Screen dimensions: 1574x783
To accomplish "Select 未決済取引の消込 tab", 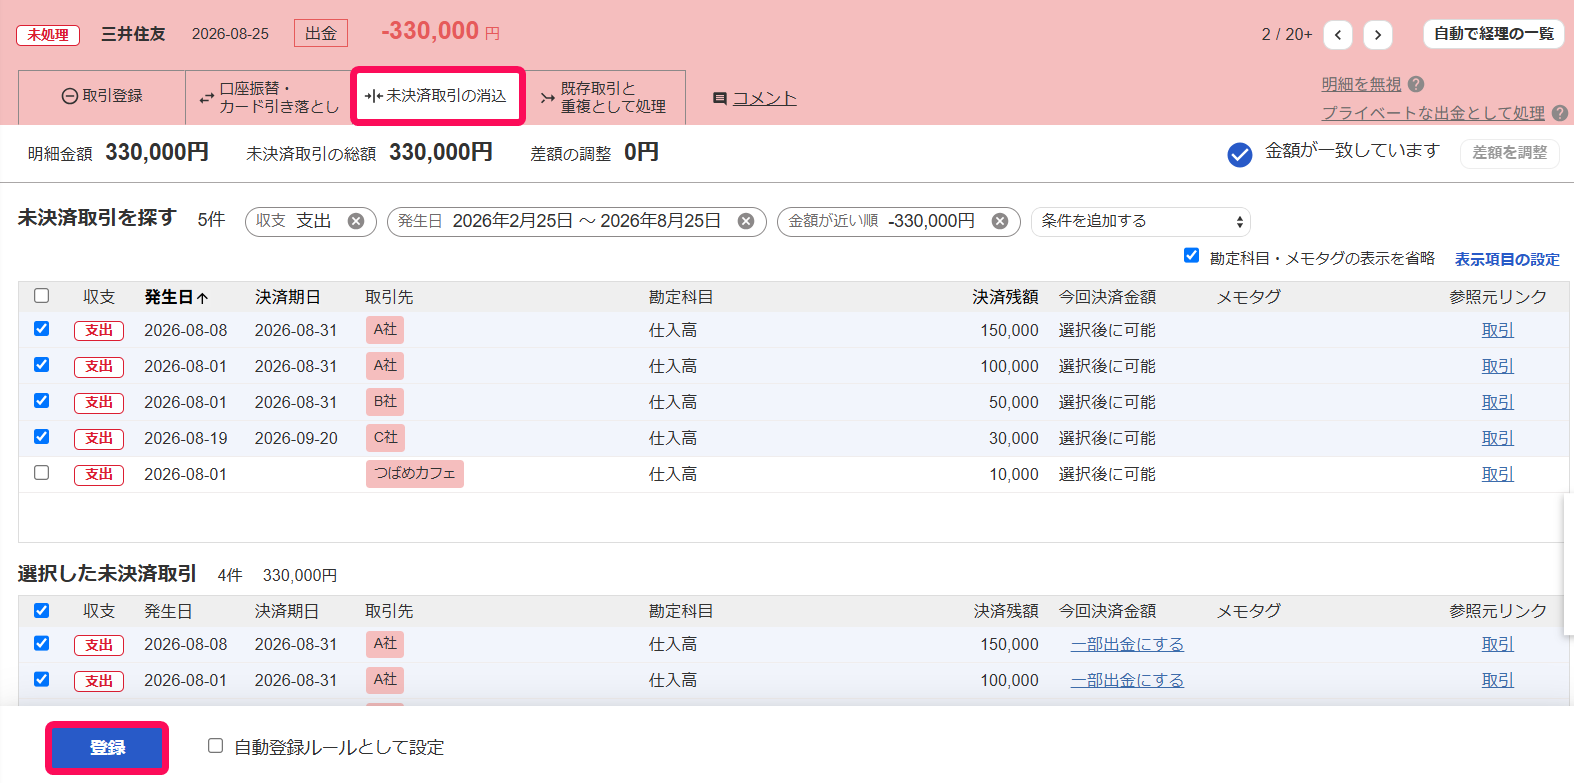I will tap(437, 96).
